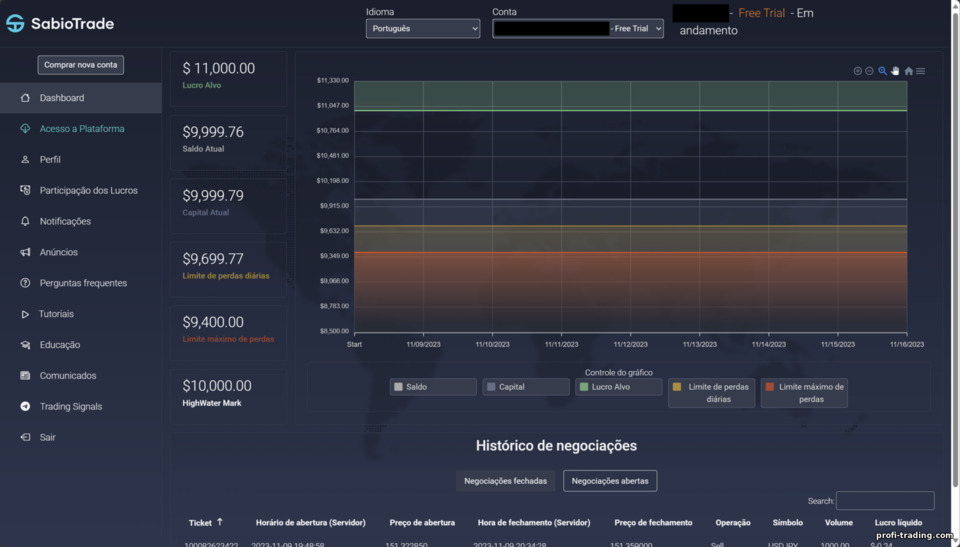Click the $9,400.00 max loss value
The image size is (960, 547).
(213, 322)
